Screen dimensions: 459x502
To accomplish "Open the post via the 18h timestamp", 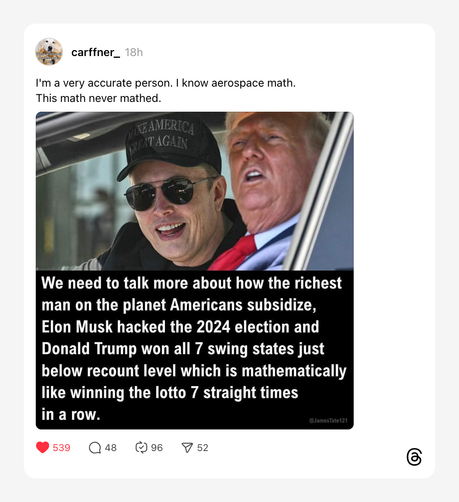I will click(134, 52).
